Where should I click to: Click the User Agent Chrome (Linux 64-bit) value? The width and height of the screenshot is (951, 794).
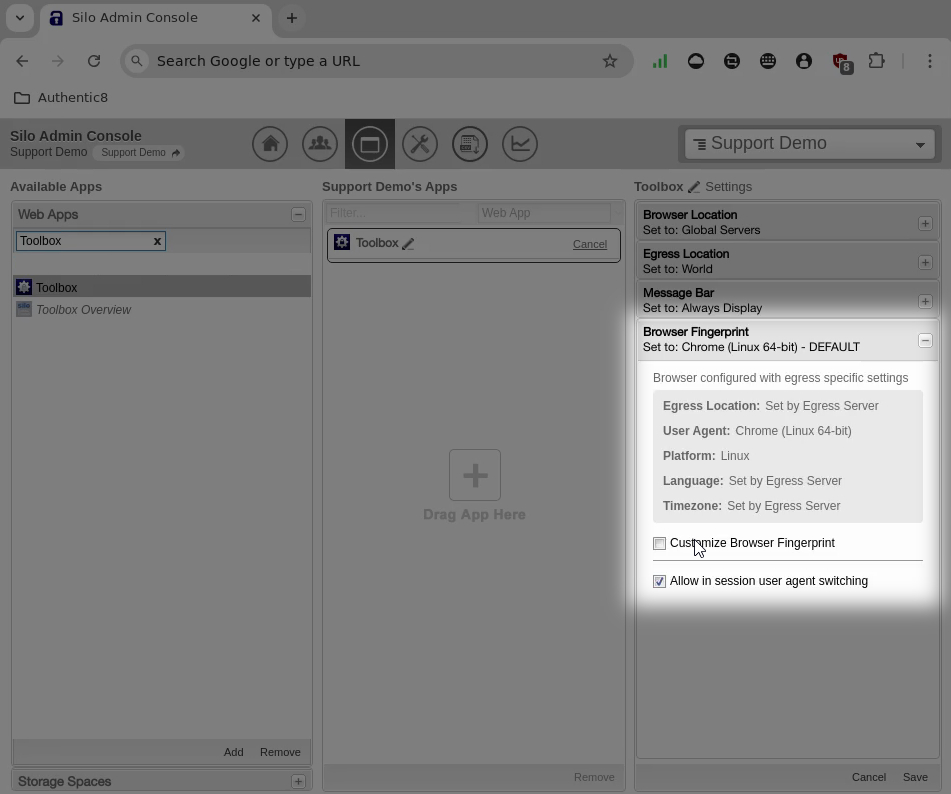coord(793,431)
